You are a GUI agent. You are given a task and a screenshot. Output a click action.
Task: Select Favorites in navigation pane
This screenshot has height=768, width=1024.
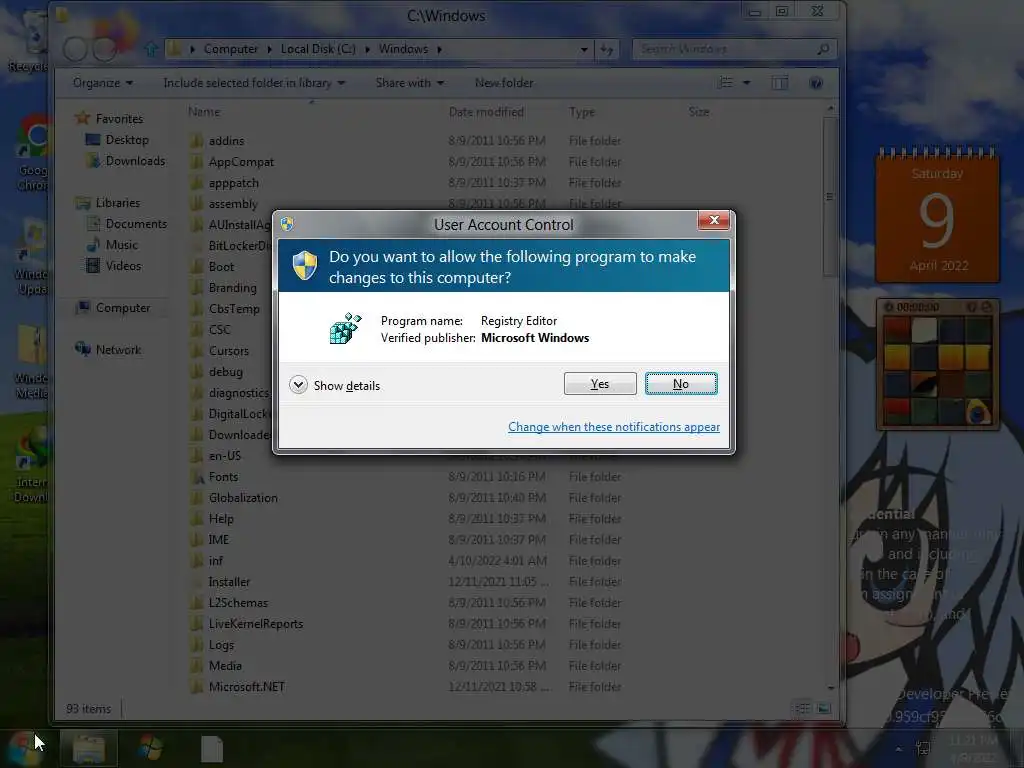pyautogui.click(x=119, y=119)
